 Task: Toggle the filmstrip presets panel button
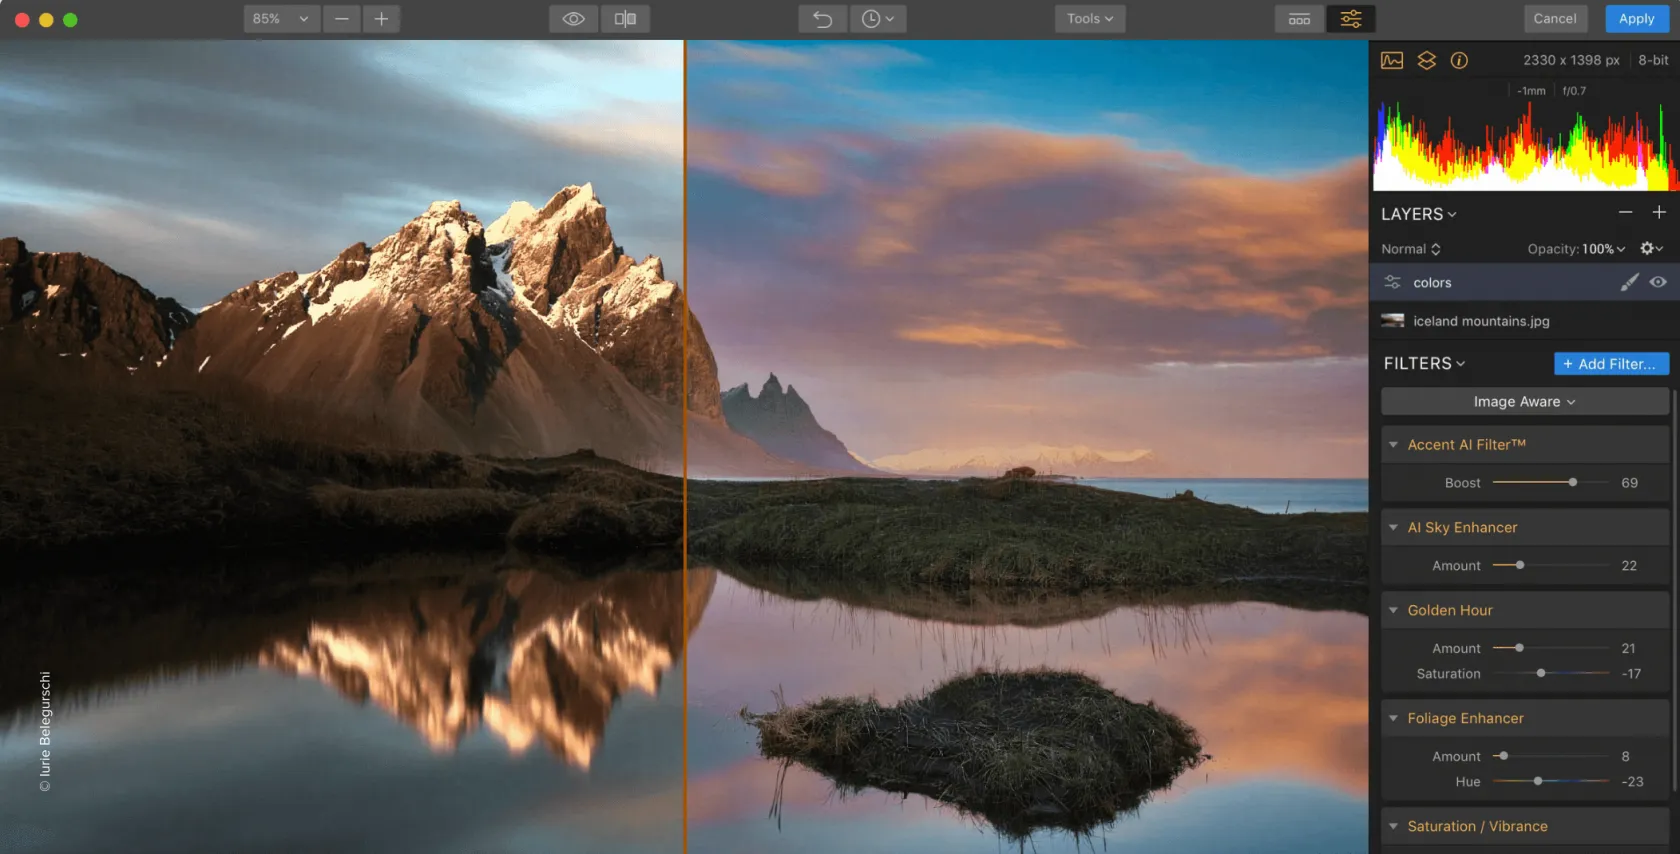[1299, 19]
